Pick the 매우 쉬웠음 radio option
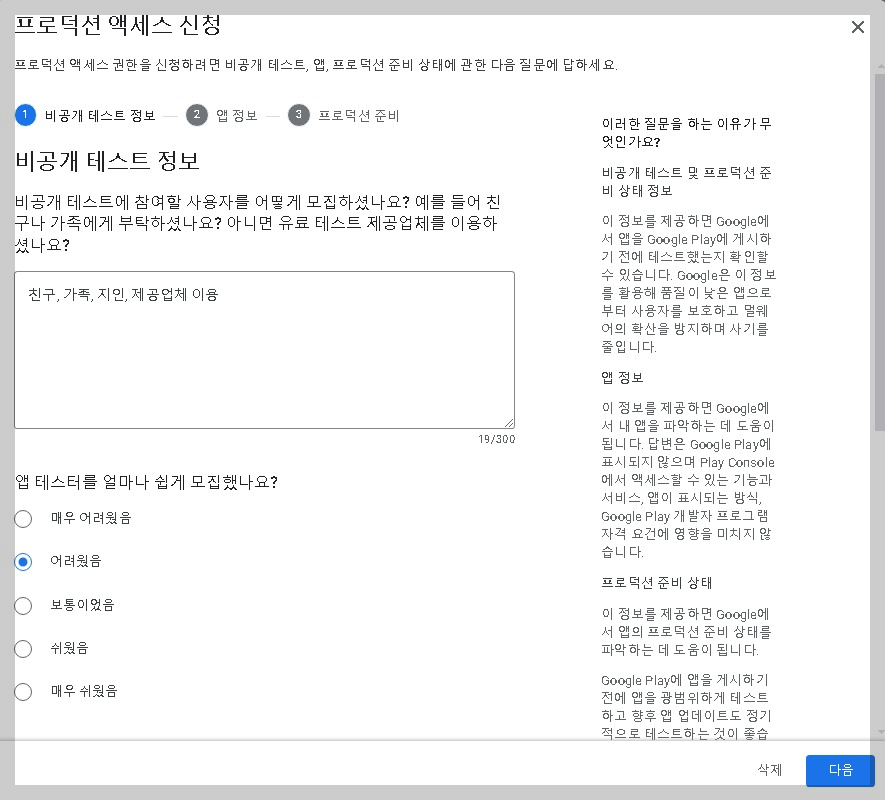This screenshot has width=885, height=800. pos(23,691)
